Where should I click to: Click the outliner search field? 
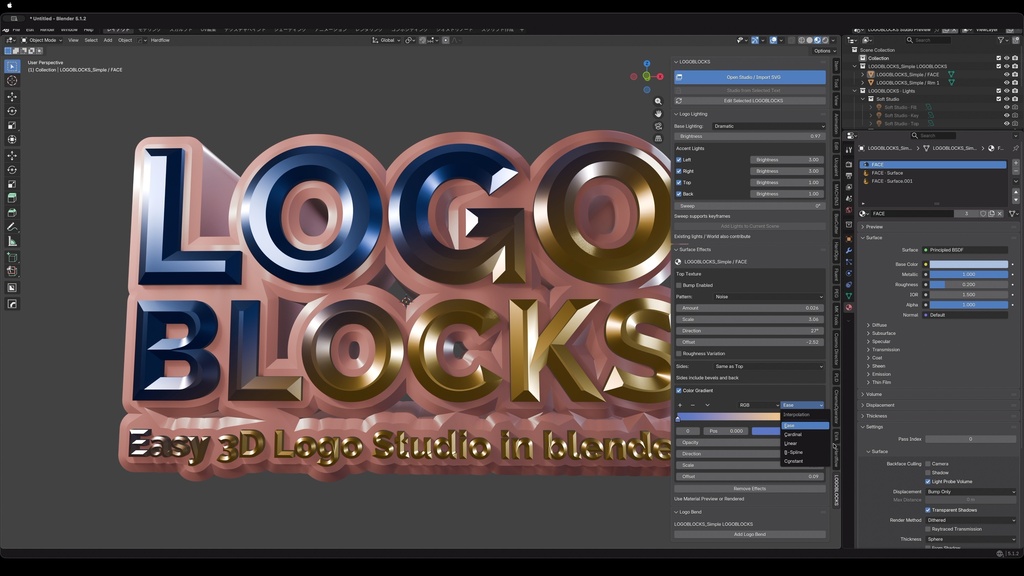click(931, 40)
